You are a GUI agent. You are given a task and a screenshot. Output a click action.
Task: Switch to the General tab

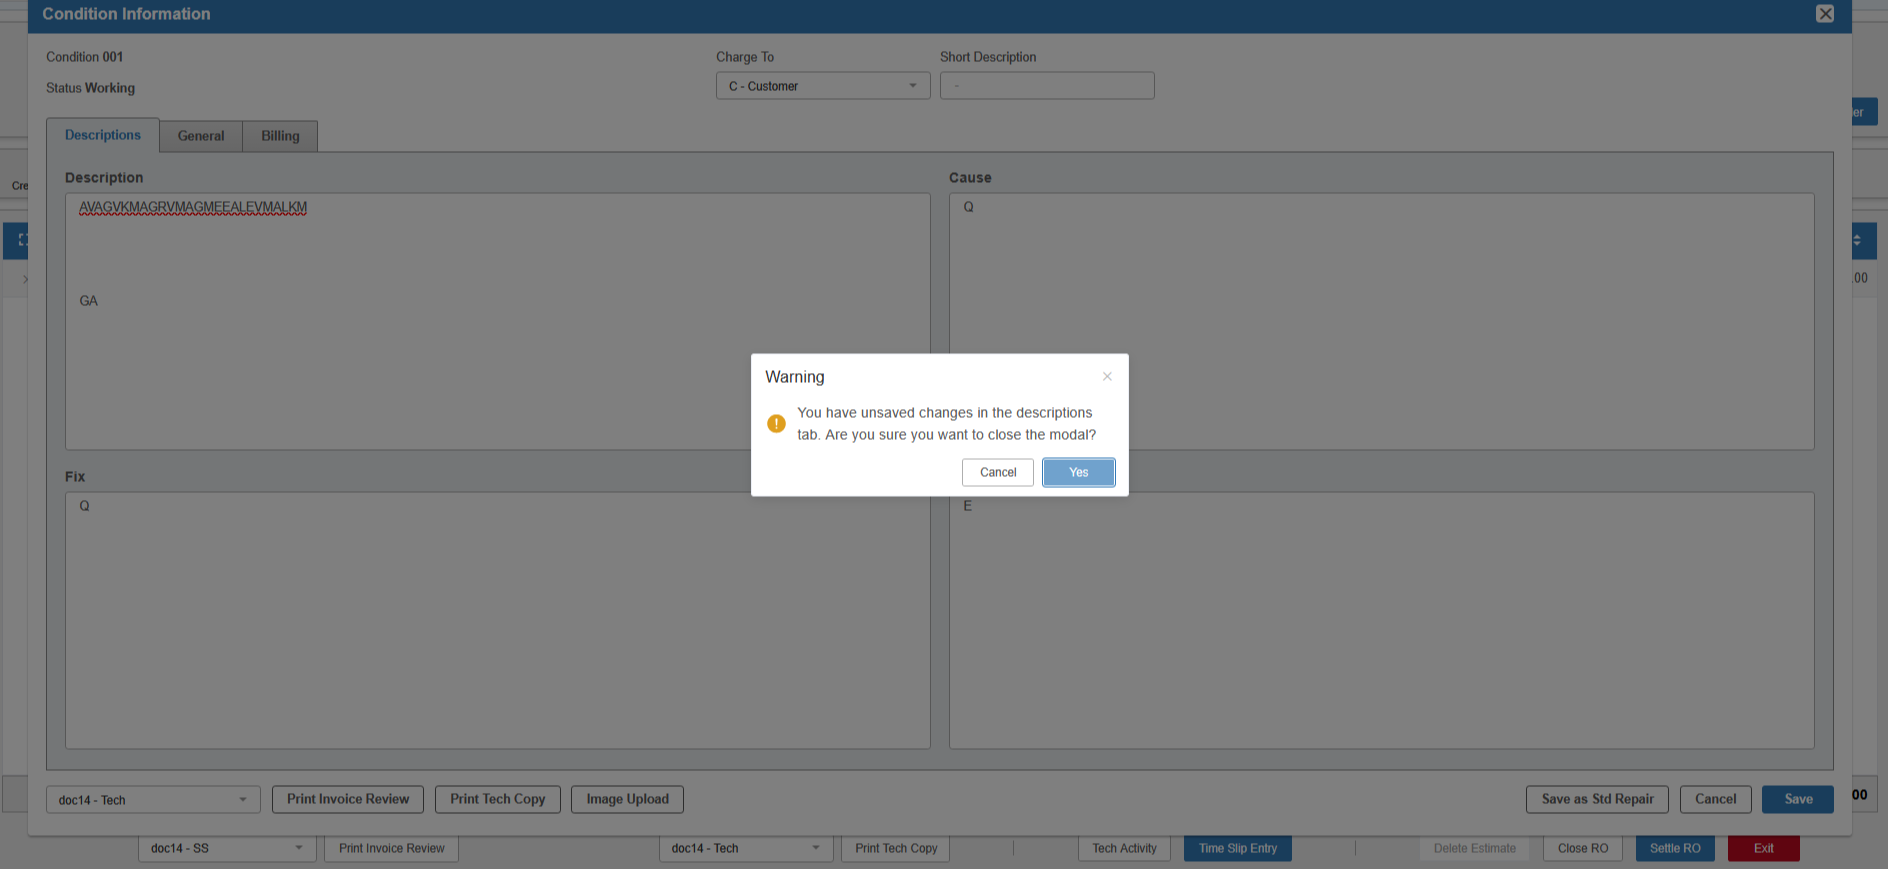[x=201, y=136]
